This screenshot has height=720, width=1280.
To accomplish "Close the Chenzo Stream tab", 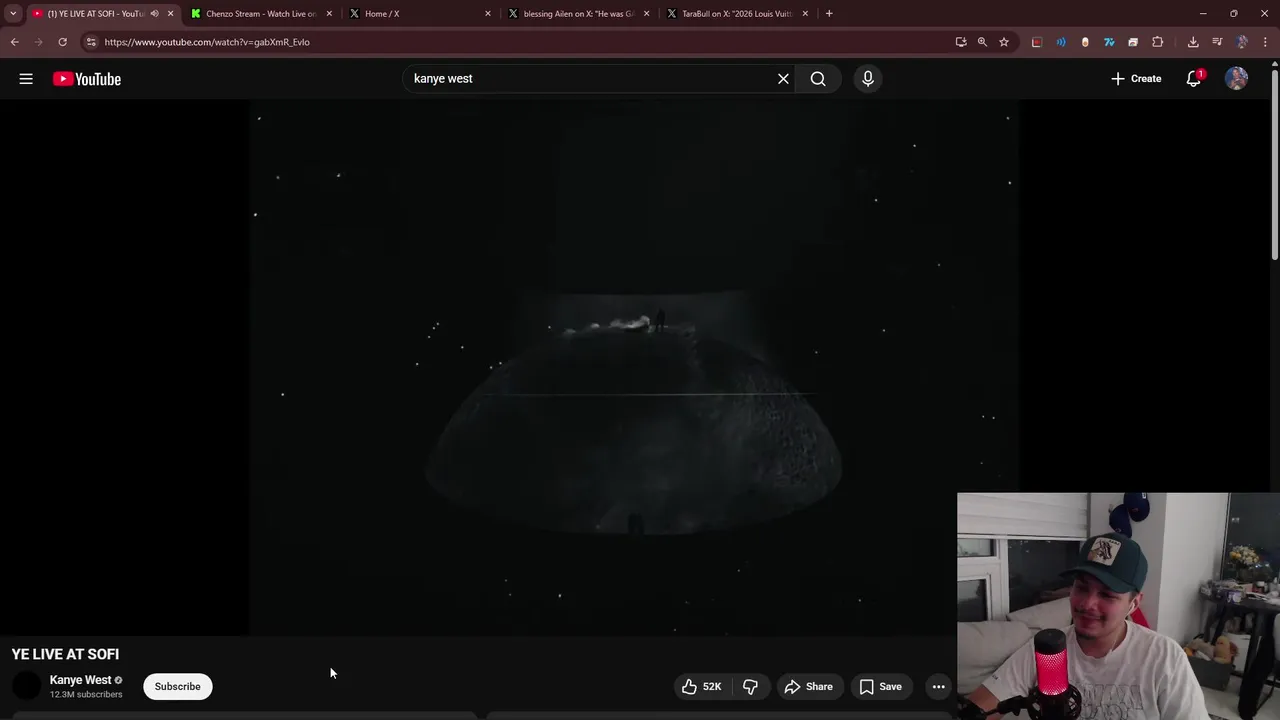I will point(329,14).
